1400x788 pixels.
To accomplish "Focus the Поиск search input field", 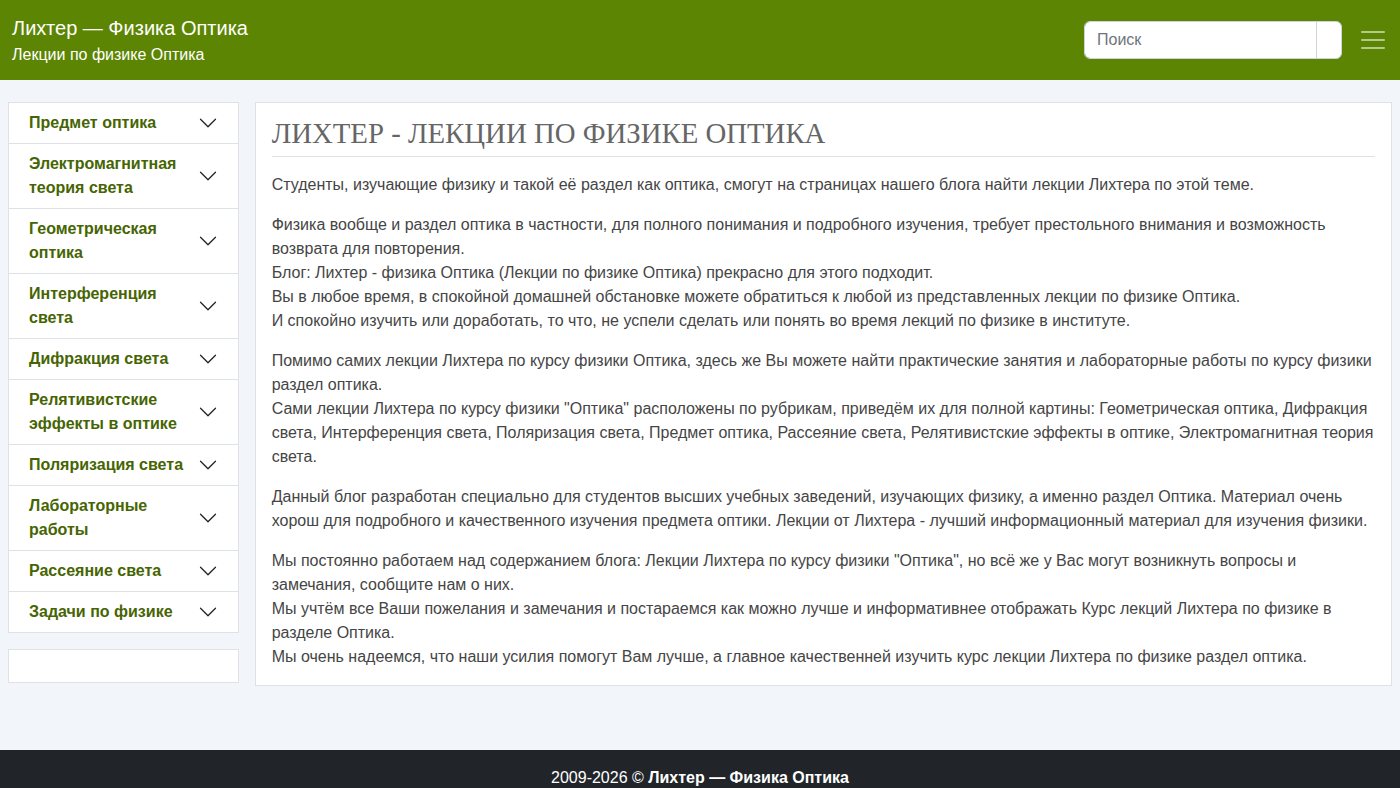I will pyautogui.click(x=1200, y=40).
